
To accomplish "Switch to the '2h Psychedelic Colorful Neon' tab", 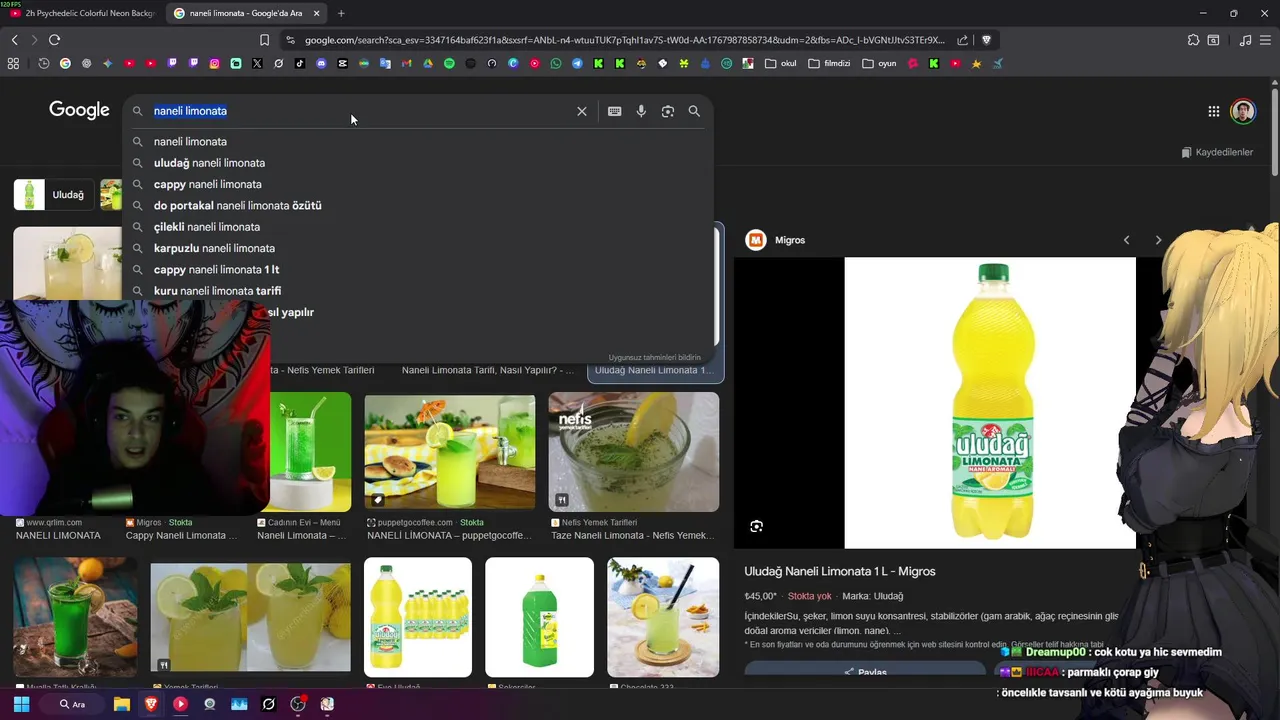I will point(81,13).
